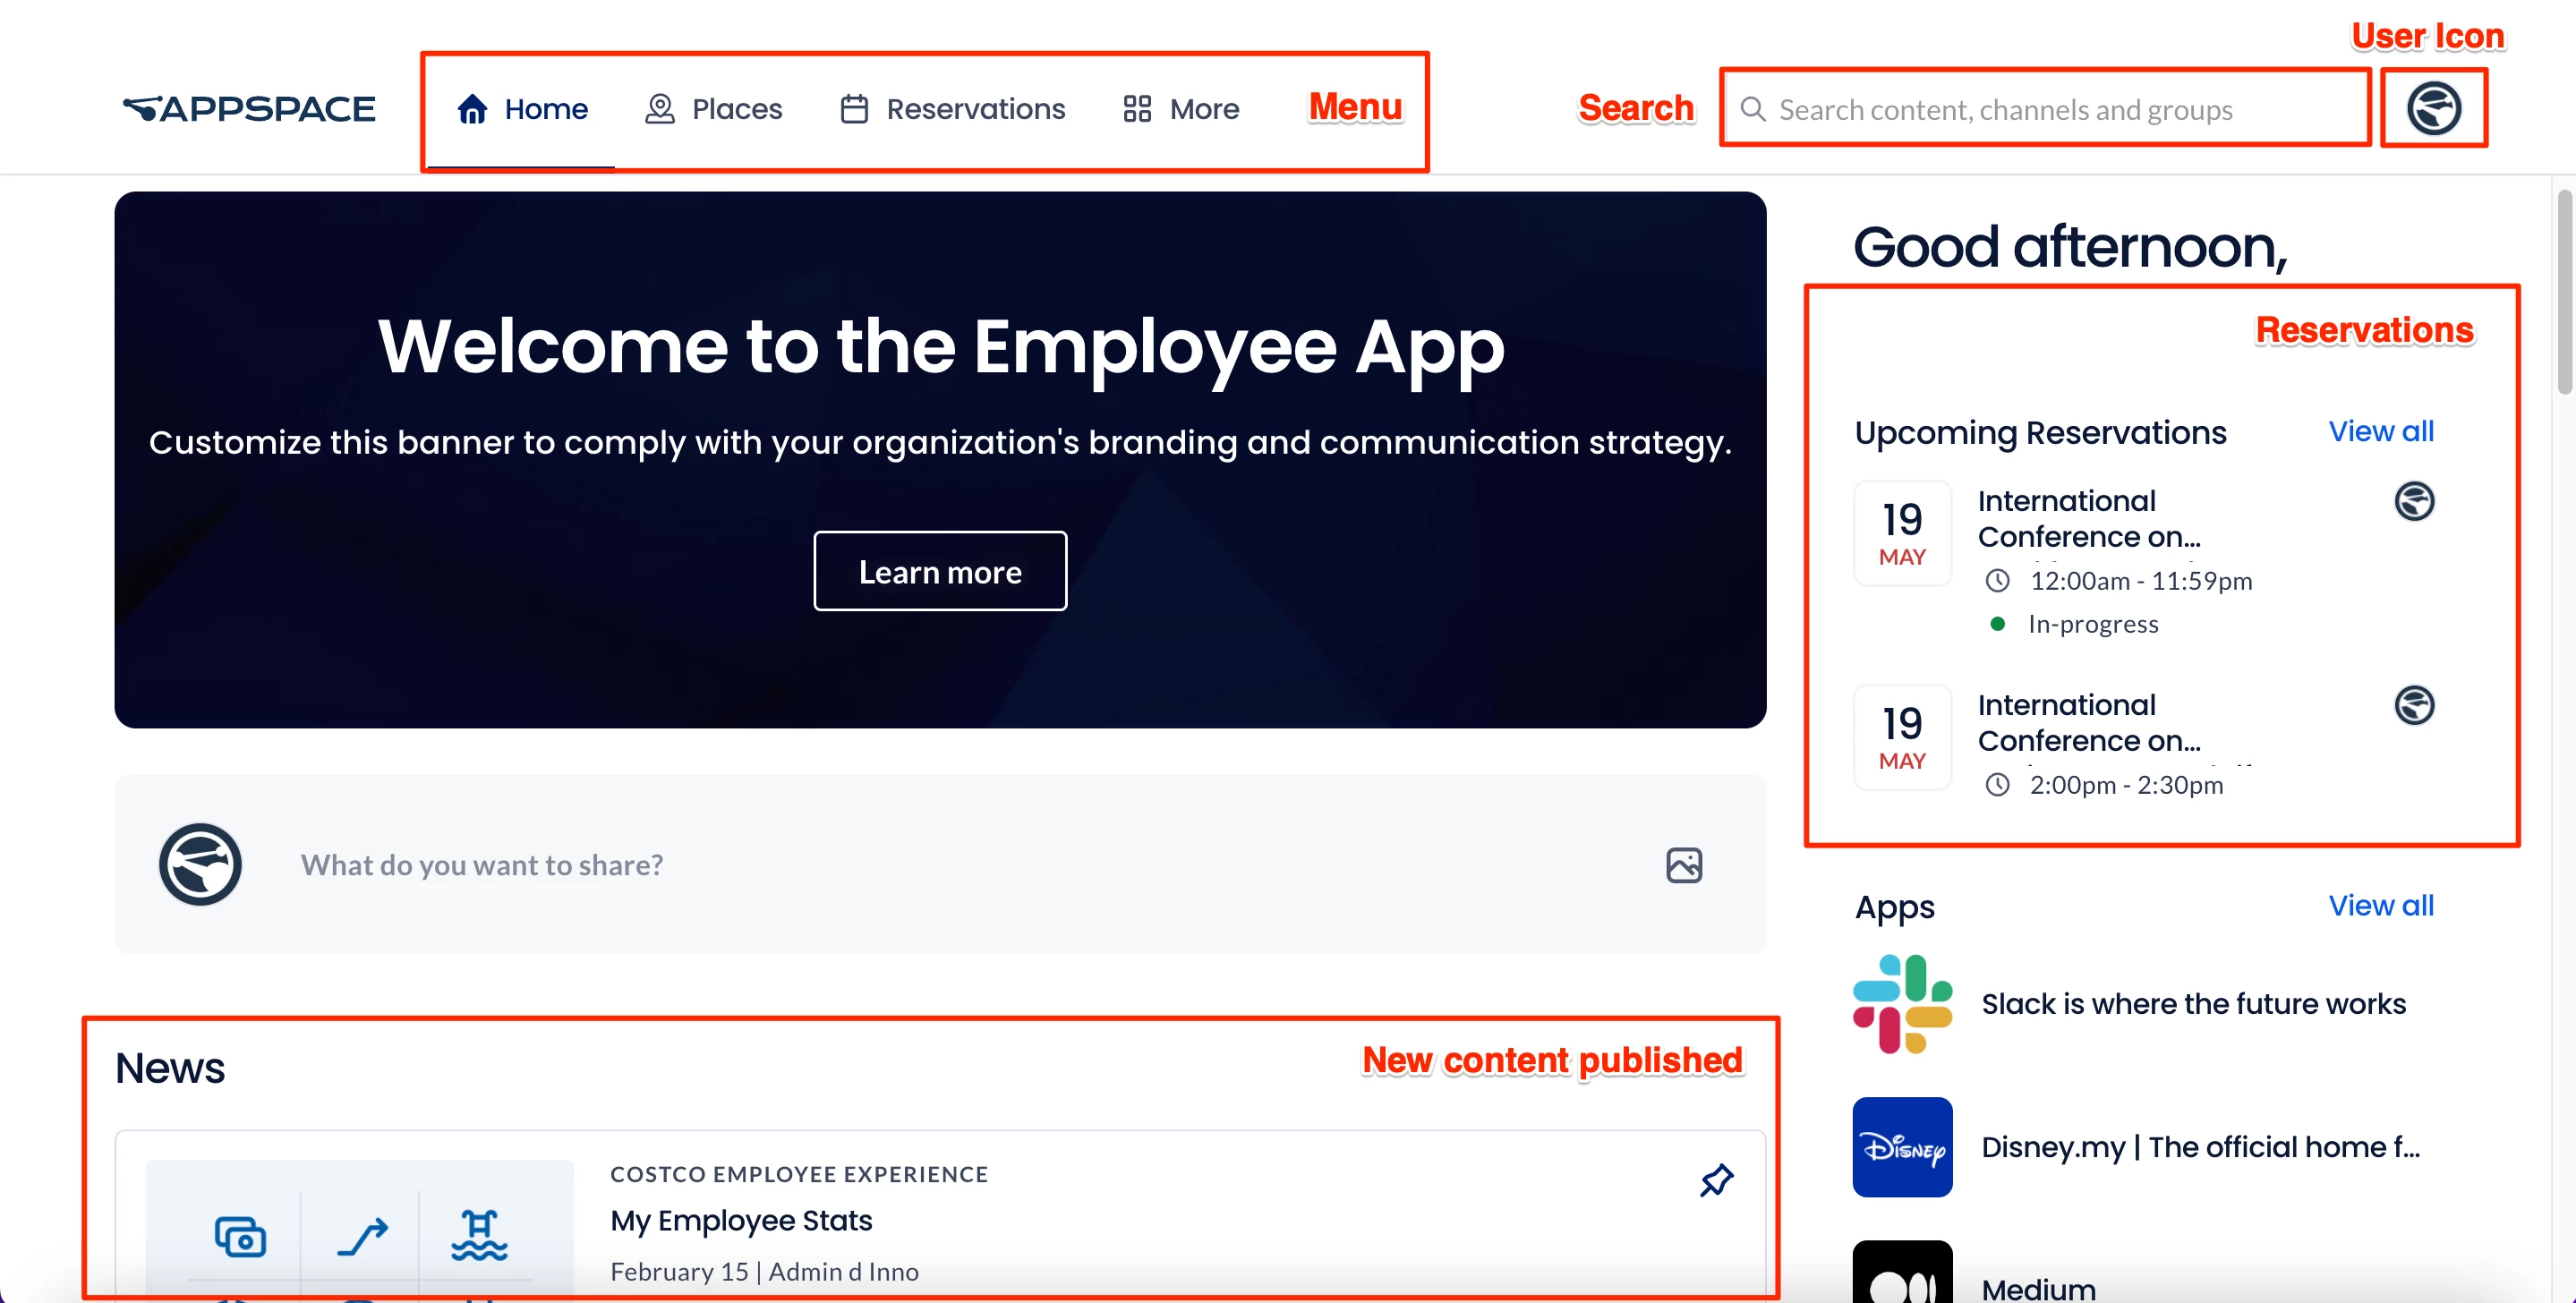View all upcoming reservations
Screen dimensions: 2576x1303
pos(2380,431)
